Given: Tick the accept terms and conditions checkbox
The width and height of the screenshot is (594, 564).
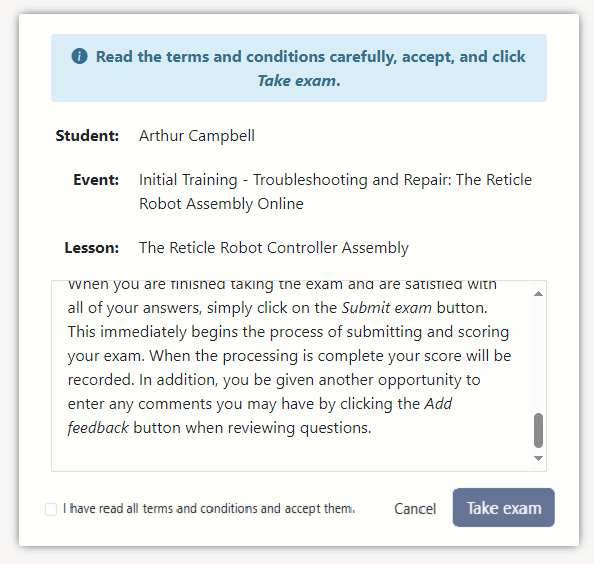Looking at the screenshot, I should (51, 509).
